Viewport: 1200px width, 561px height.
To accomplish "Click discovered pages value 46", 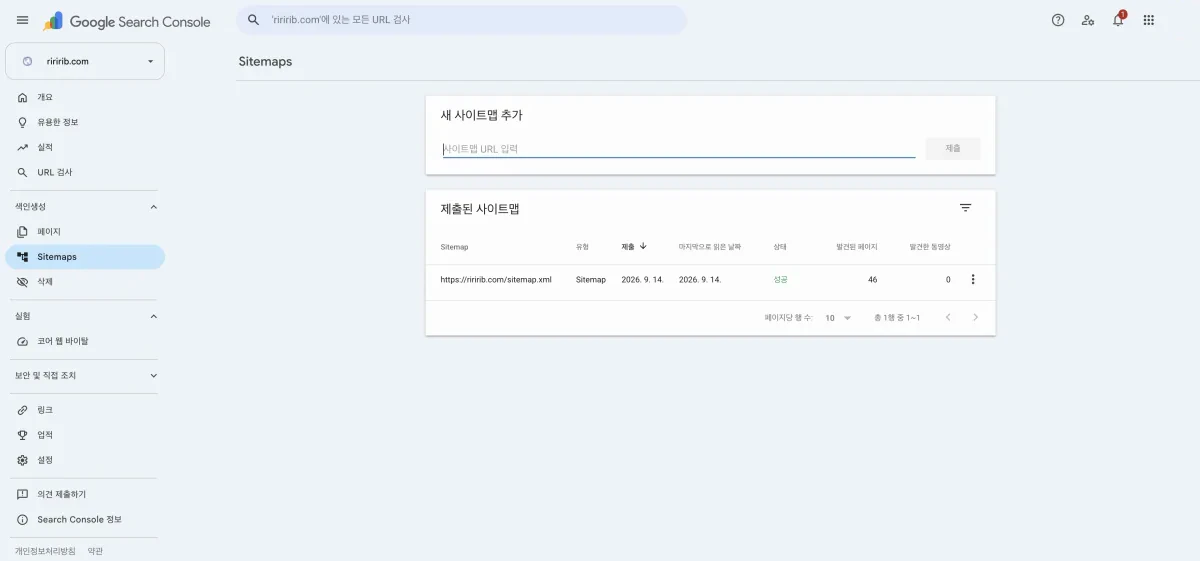I will pyautogui.click(x=872, y=280).
